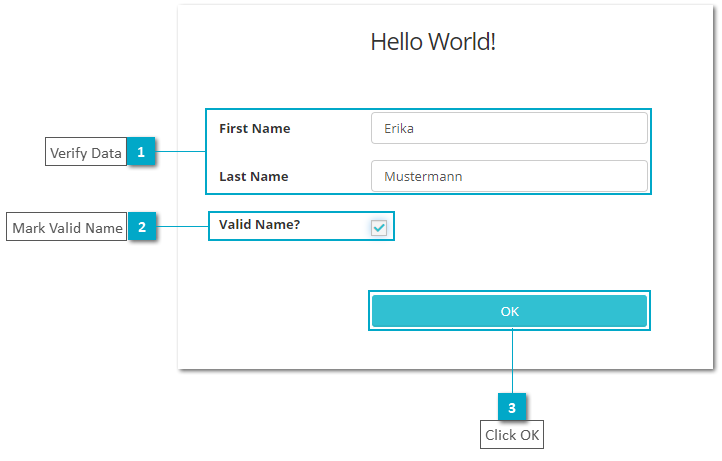Image resolution: width=722 pixels, height=461 pixels.
Task: Click the Hello World! heading
Action: point(433,42)
